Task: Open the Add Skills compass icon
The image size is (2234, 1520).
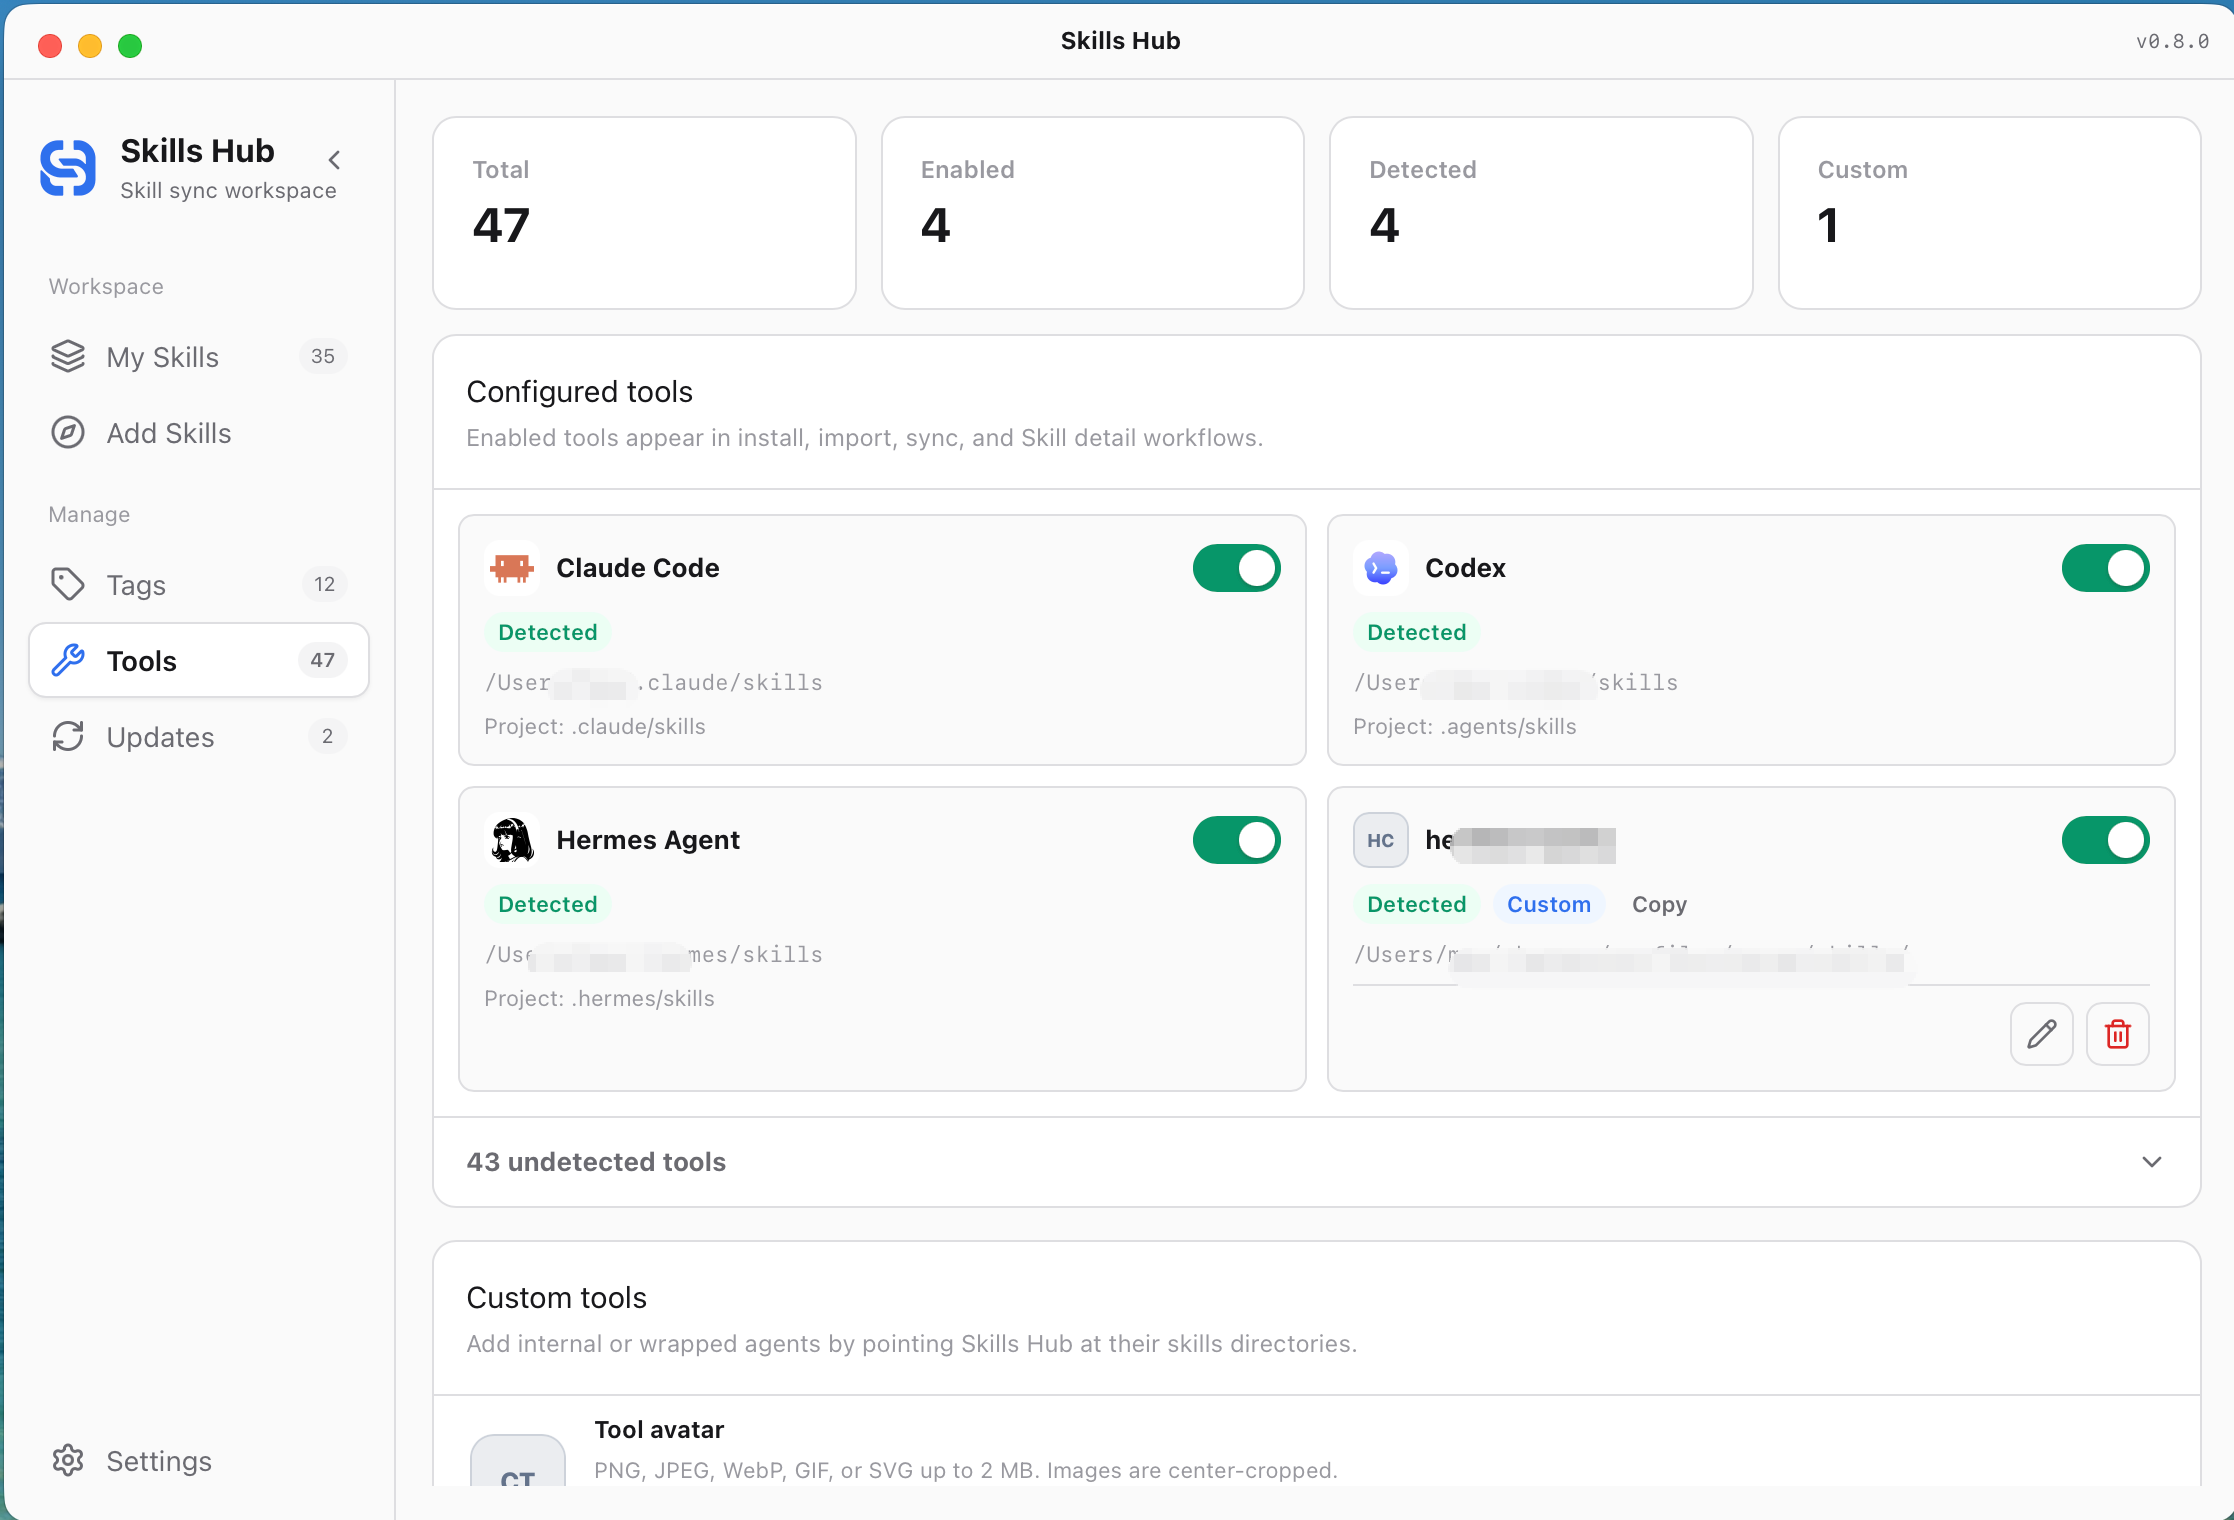Action: pos(68,433)
